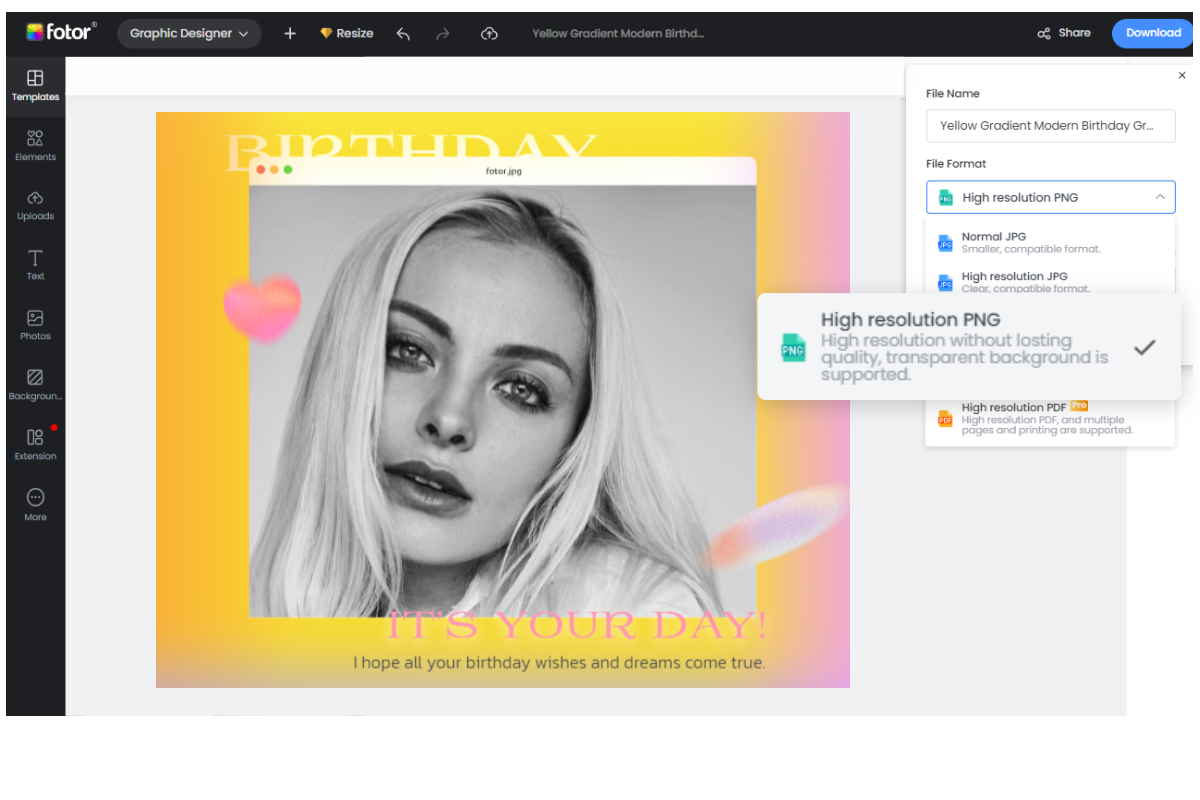Click the cloud save icon
Screen dimensions: 1200x800
[x=489, y=33]
